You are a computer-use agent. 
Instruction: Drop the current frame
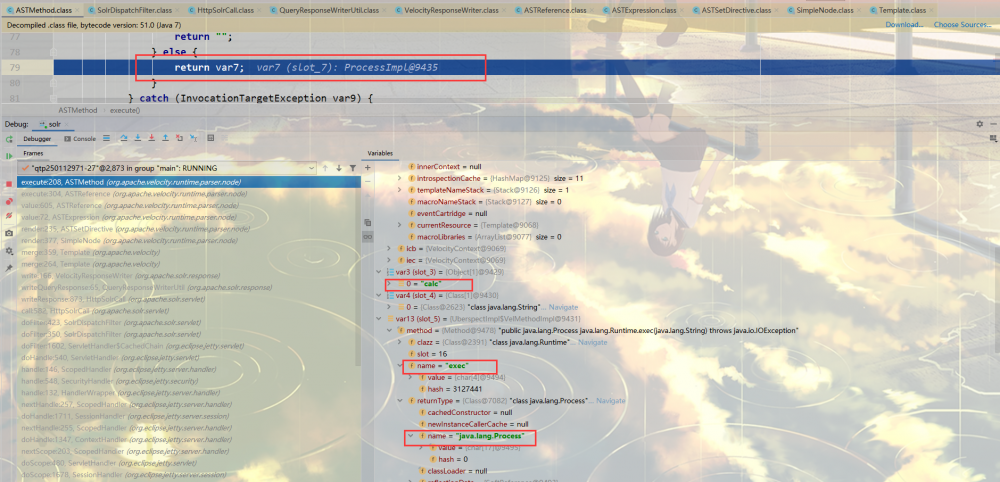(179, 138)
